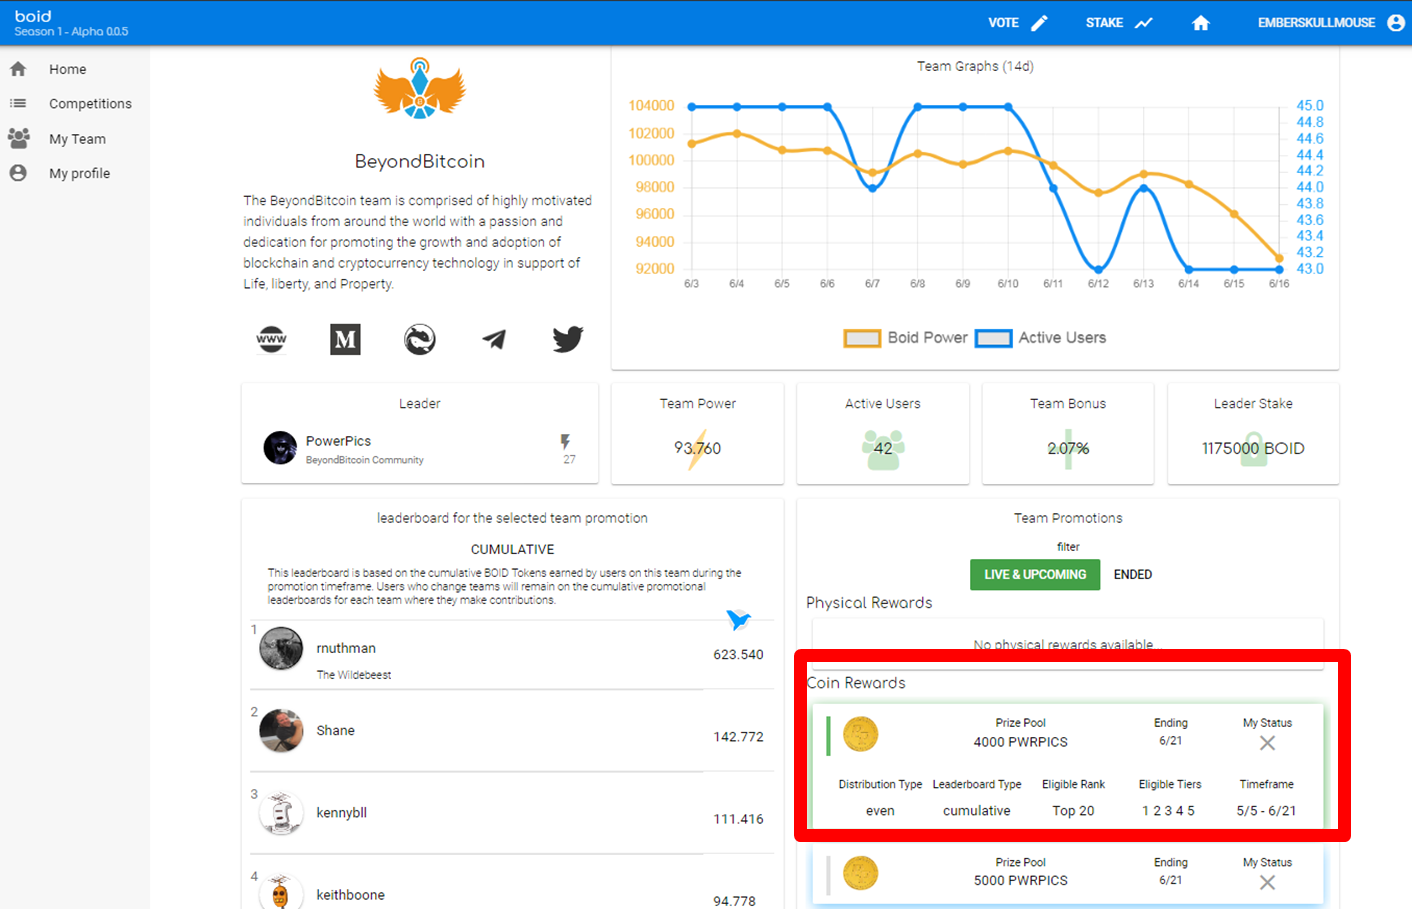Open kennybll's avatar in leaderboard

281,813
